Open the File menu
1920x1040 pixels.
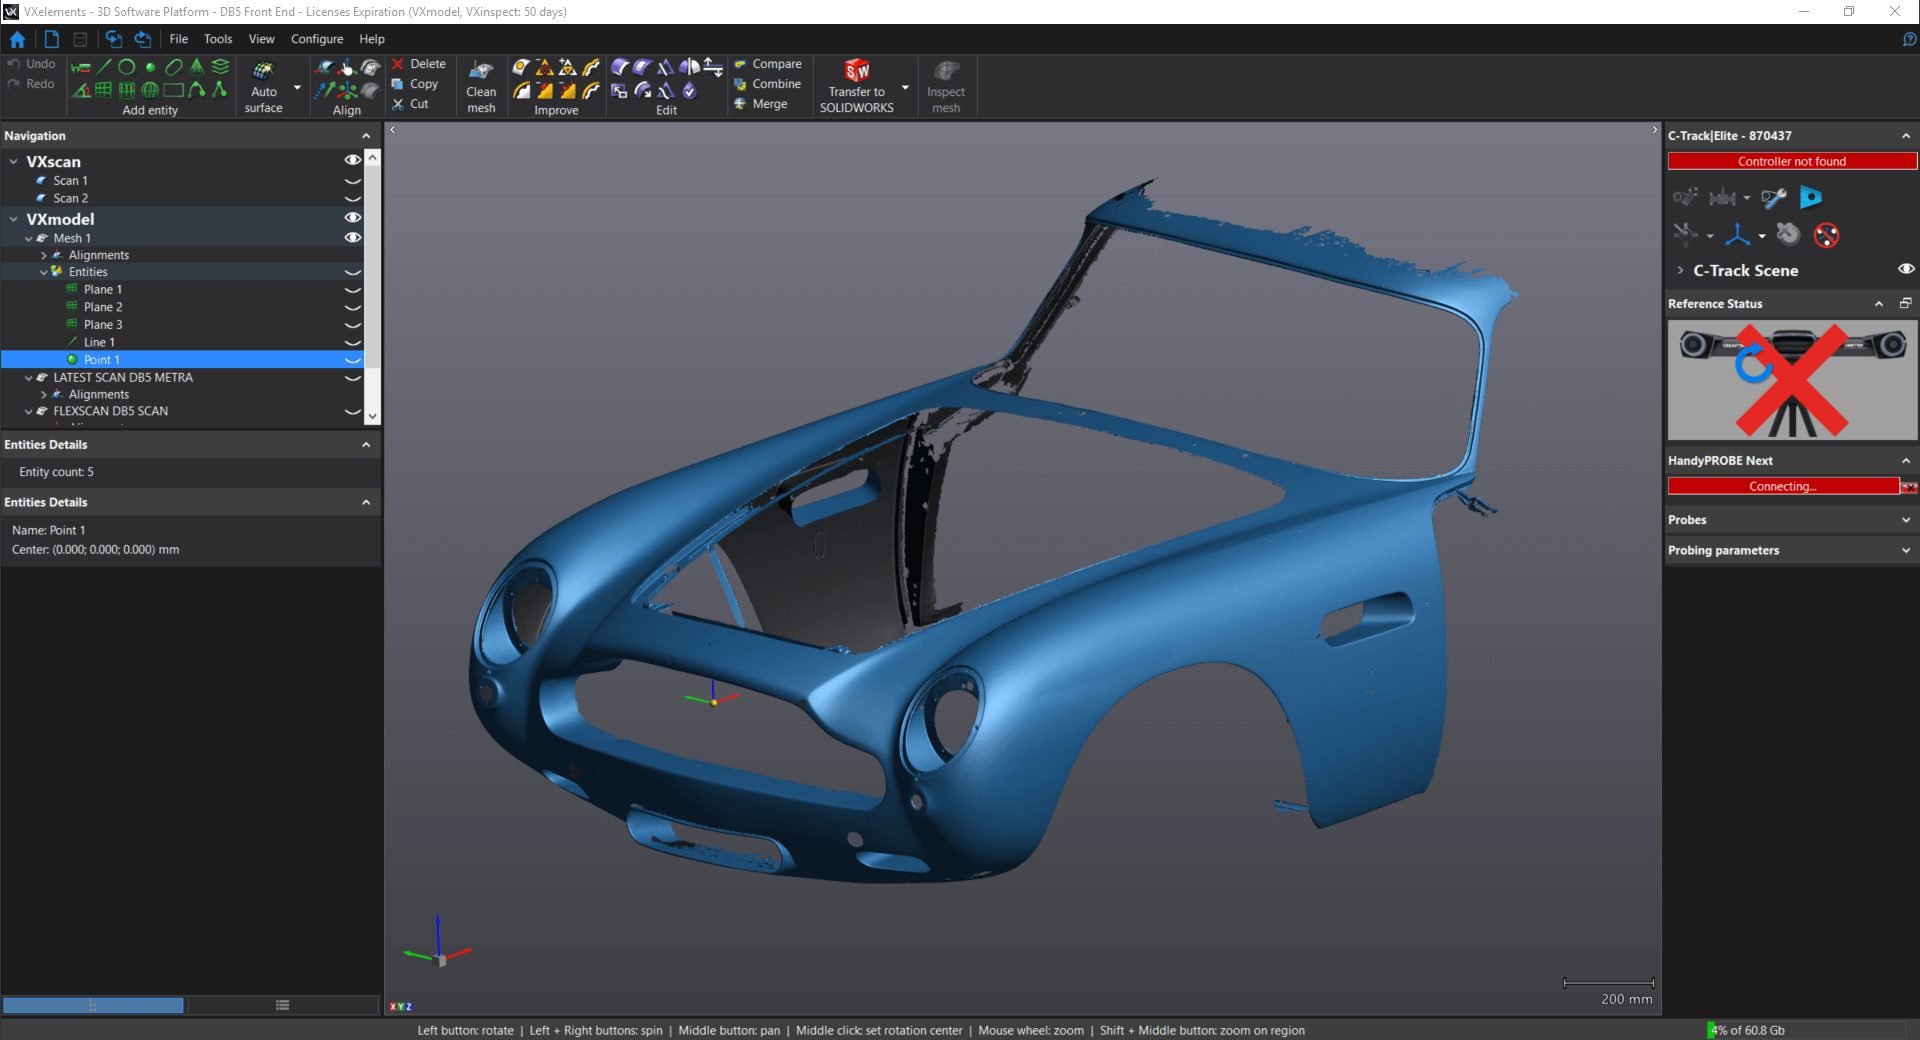click(179, 39)
